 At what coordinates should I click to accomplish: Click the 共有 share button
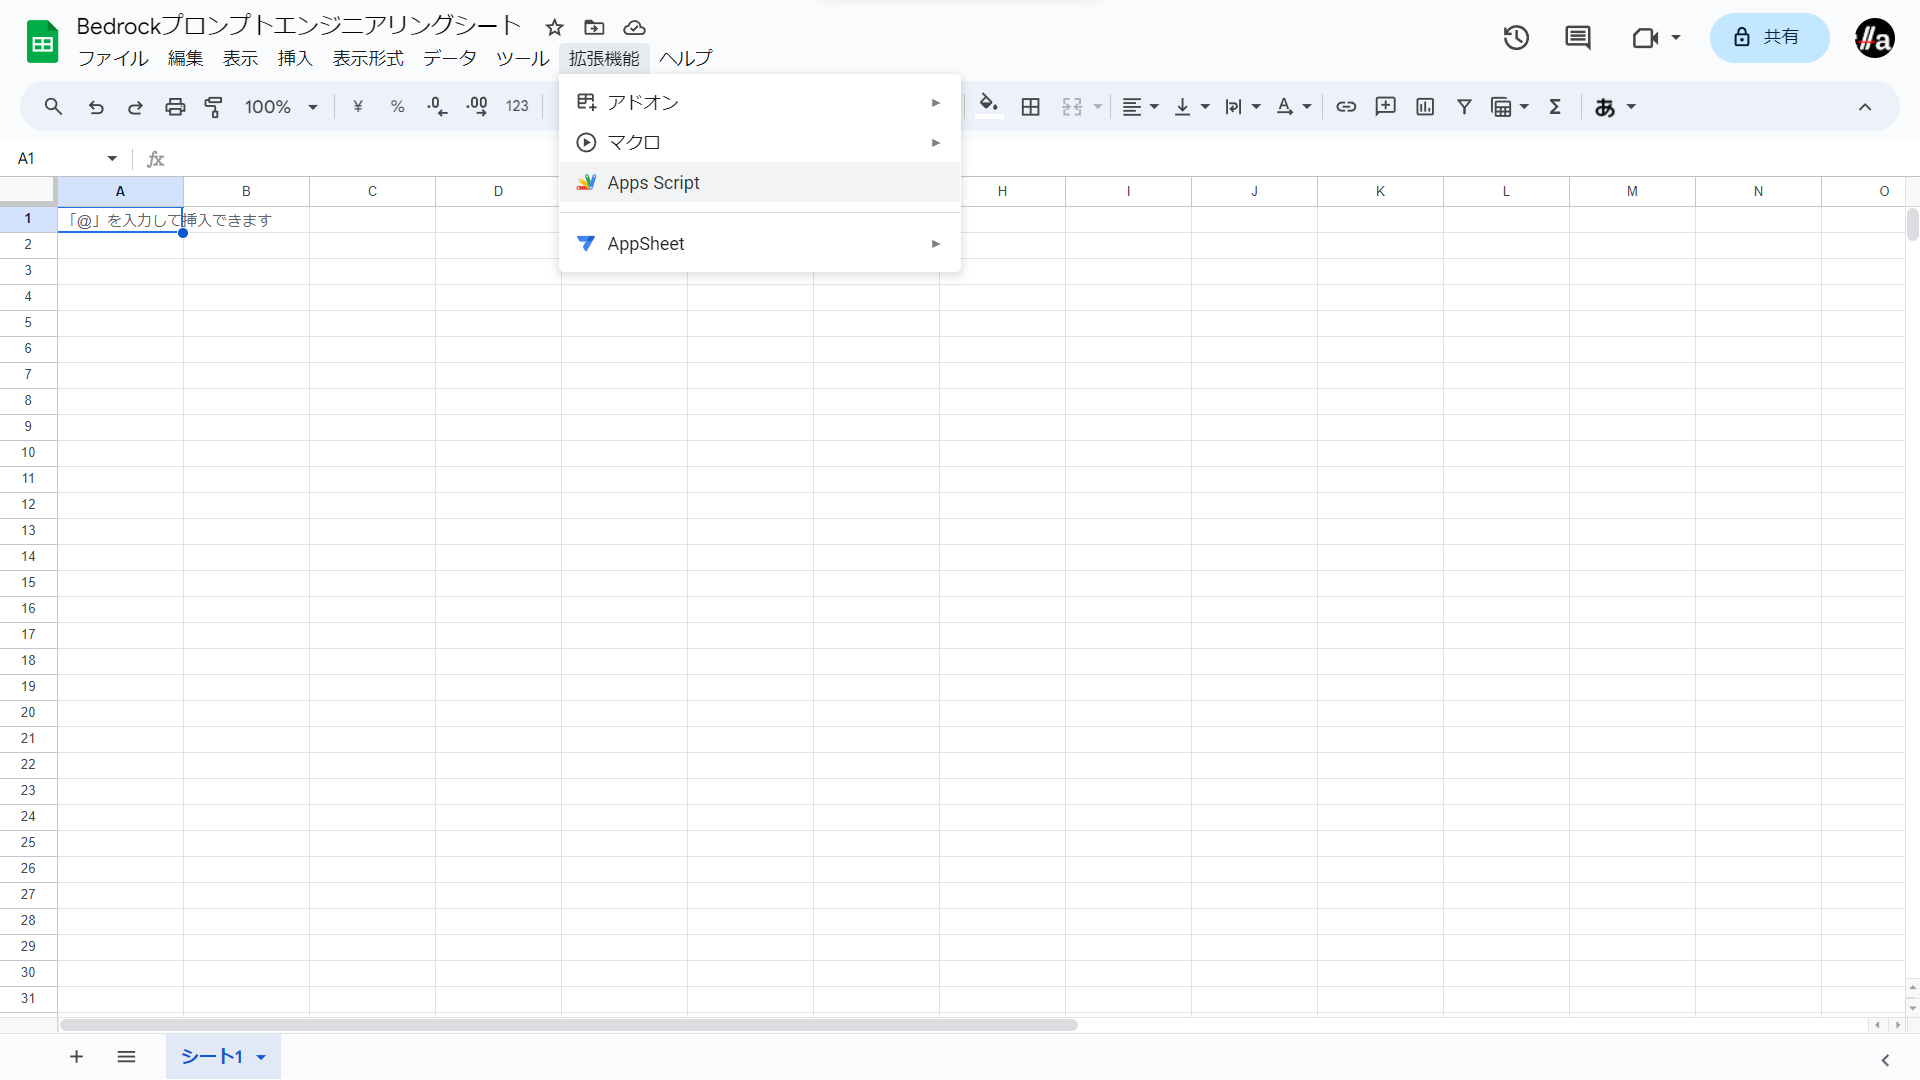[1769, 38]
